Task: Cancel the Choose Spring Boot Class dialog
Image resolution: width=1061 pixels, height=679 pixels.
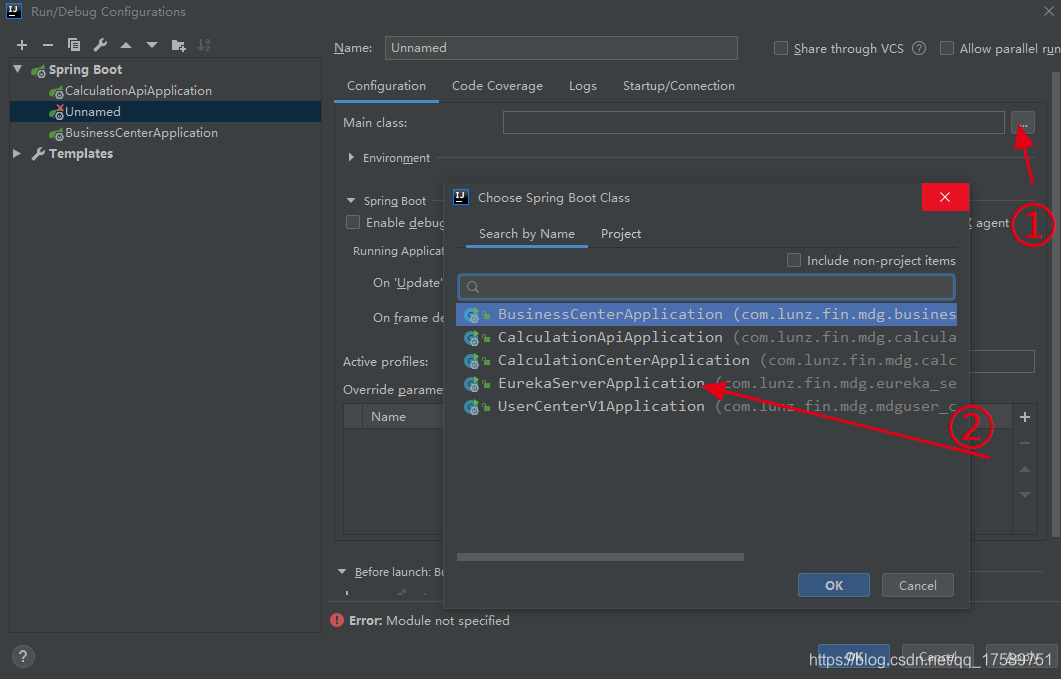Action: [918, 586]
